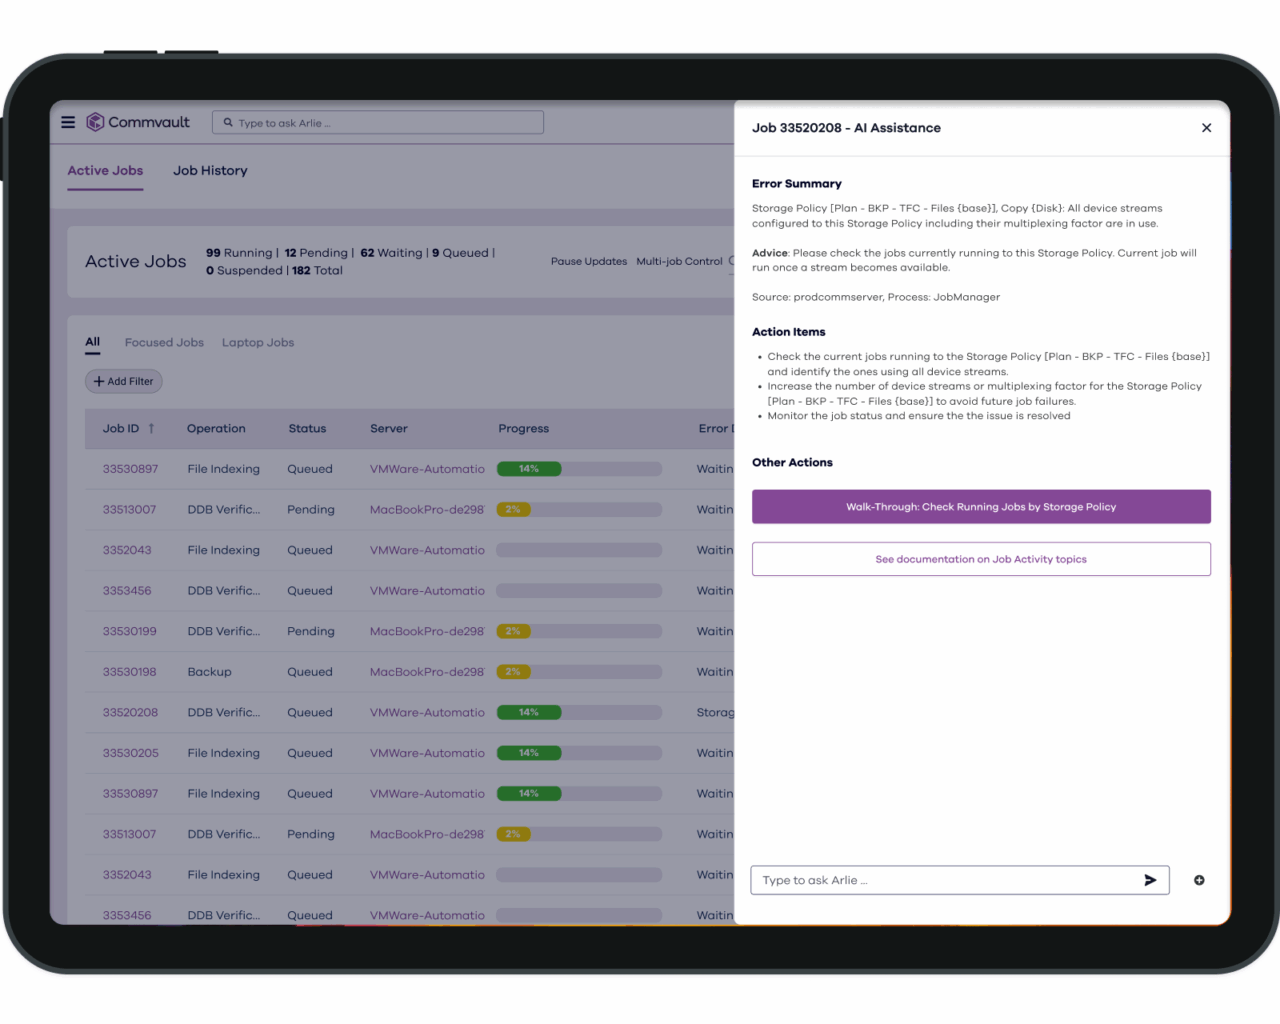Viewport: 1280px width, 1024px height.
Task: Start Walk-Through: Check Running Jobs by Storage Policy
Action: coord(980,507)
